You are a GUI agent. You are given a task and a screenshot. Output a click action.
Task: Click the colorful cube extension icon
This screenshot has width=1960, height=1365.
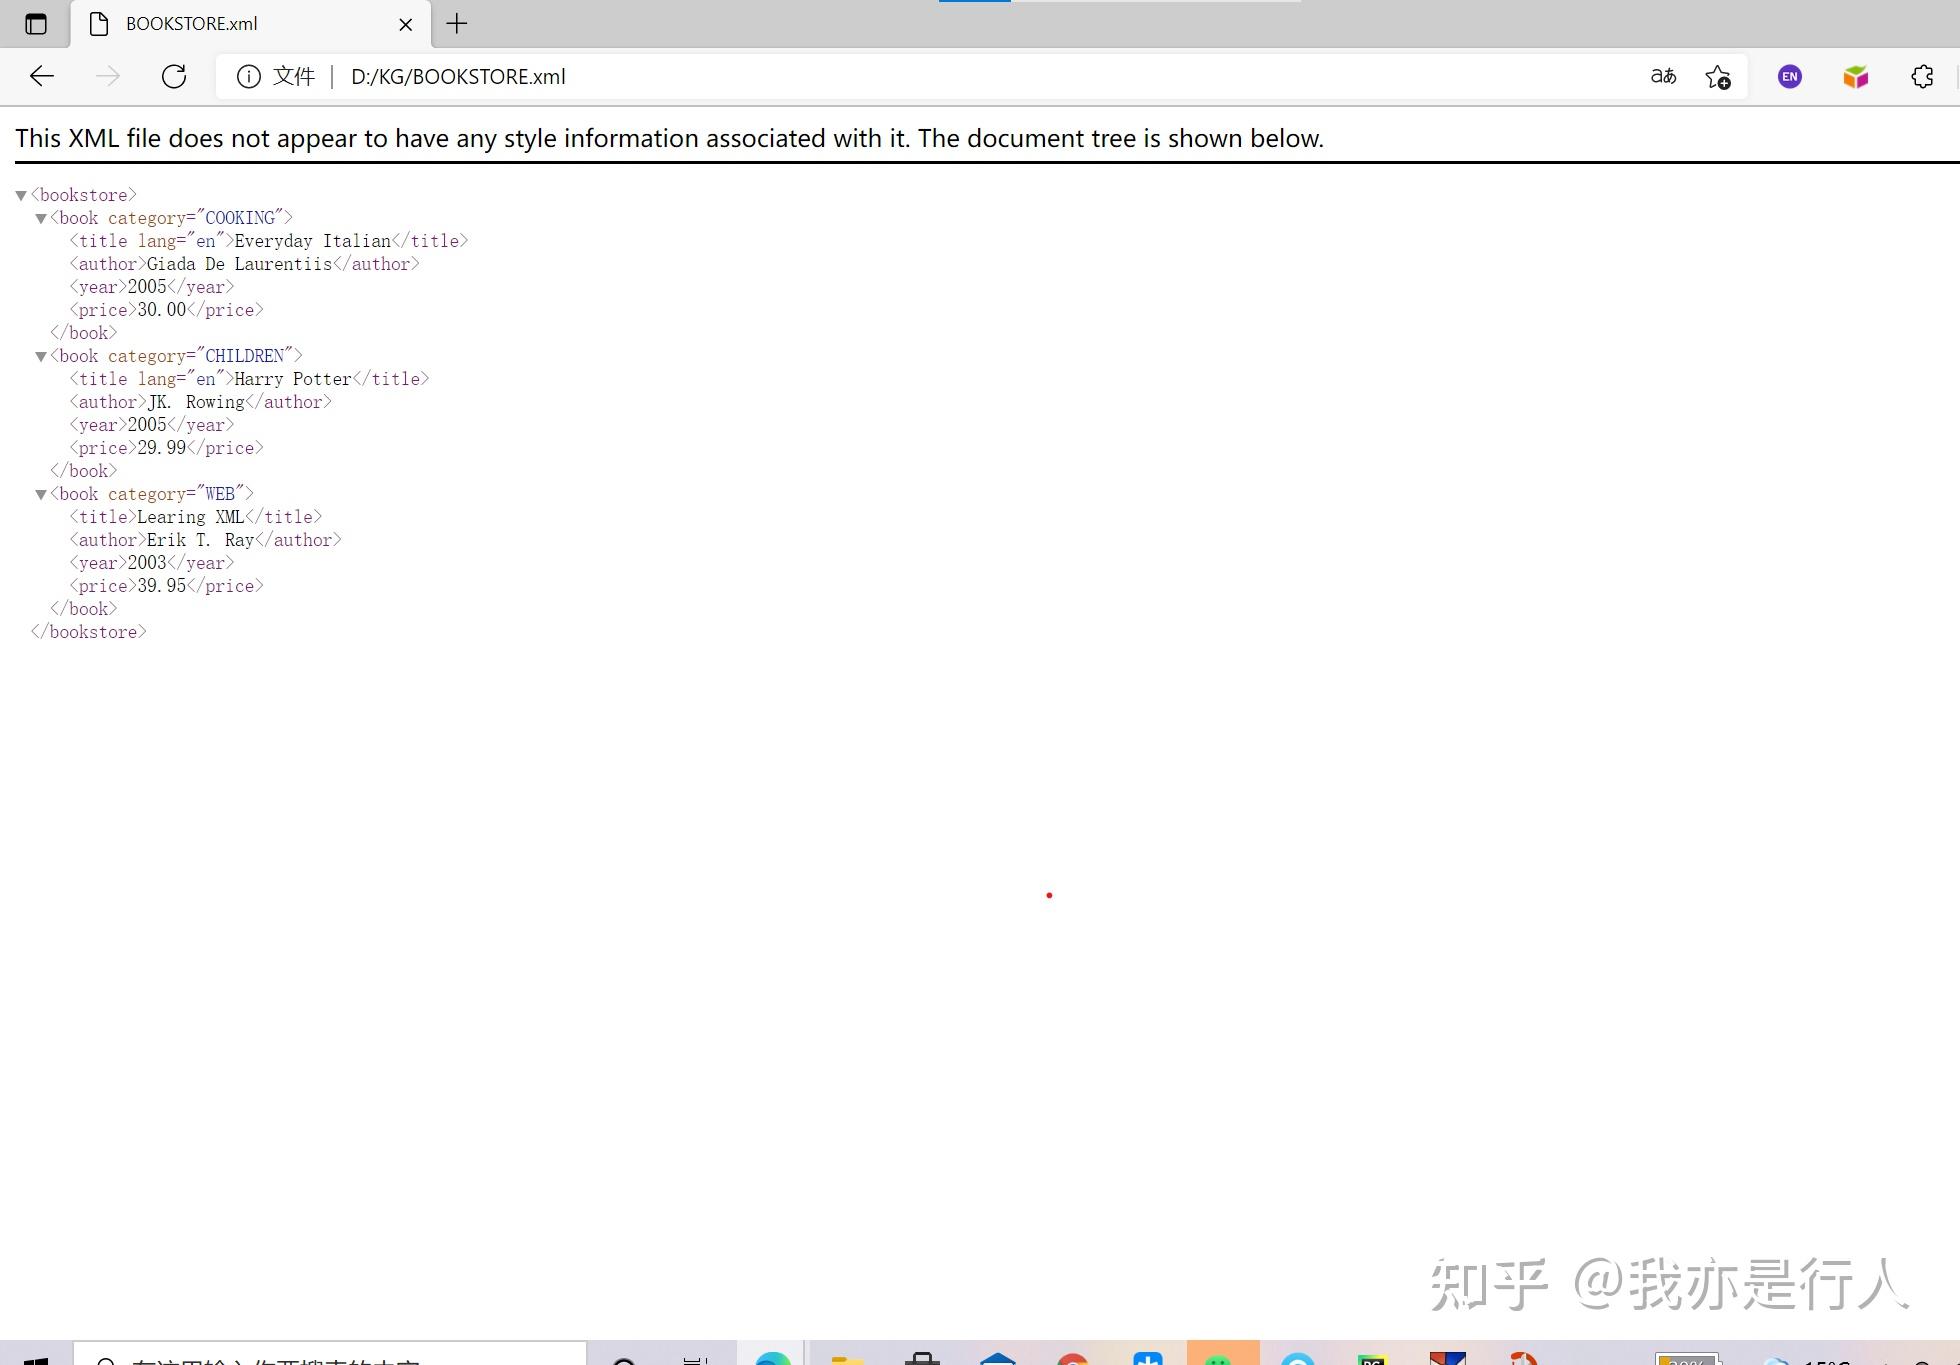(1856, 76)
